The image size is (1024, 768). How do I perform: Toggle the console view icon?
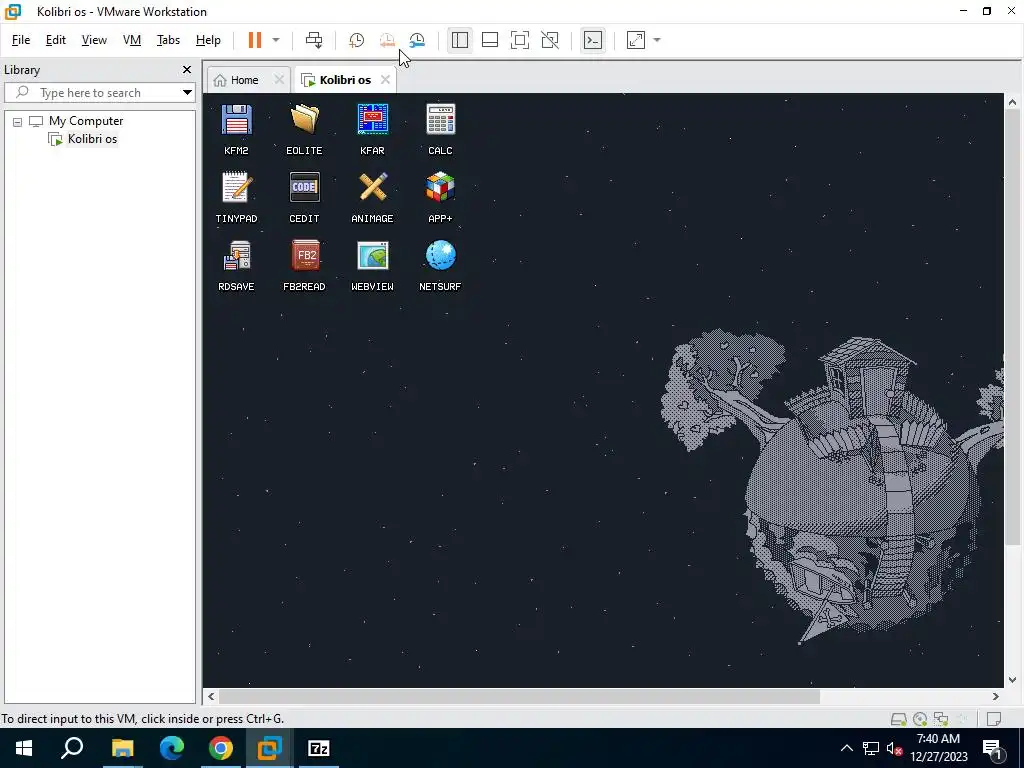(593, 40)
